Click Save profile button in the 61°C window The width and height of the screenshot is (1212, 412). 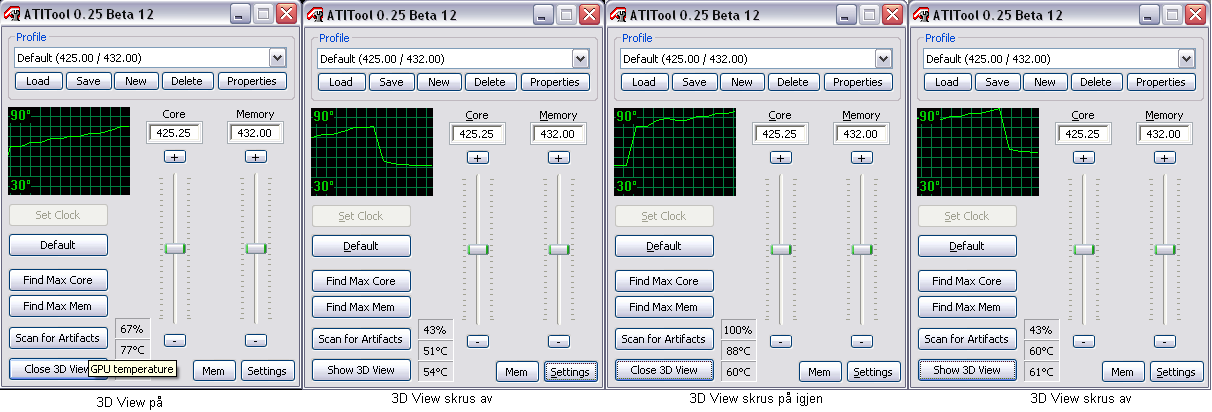[998, 82]
